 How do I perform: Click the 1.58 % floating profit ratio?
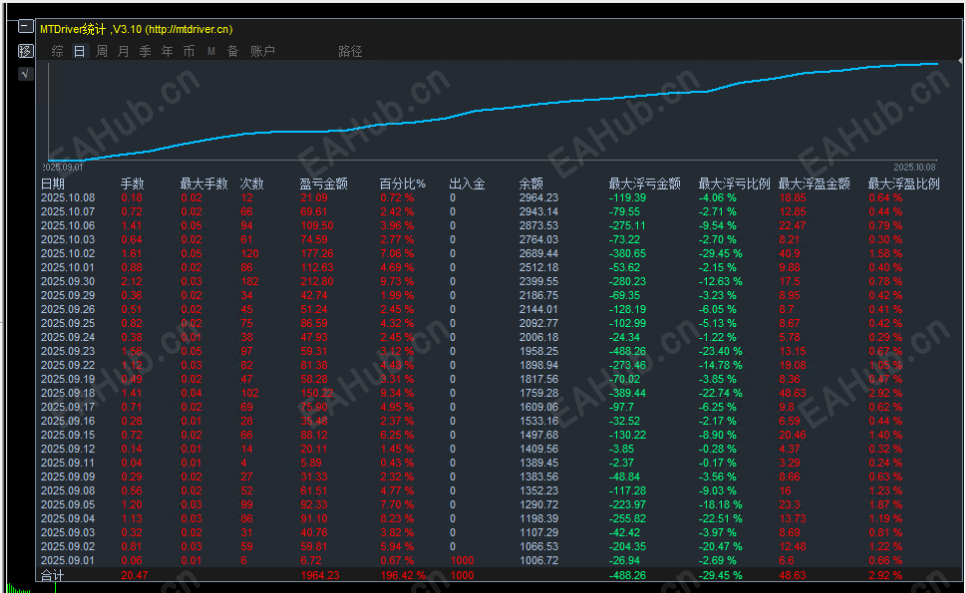pos(885,254)
